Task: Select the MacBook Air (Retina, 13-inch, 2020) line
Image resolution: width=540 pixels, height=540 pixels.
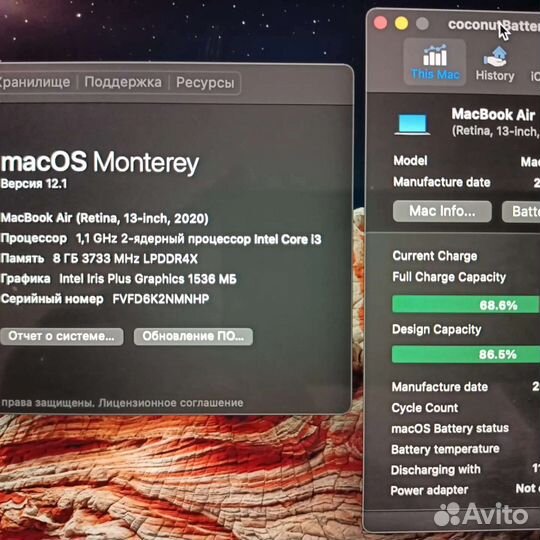Action: 104,218
